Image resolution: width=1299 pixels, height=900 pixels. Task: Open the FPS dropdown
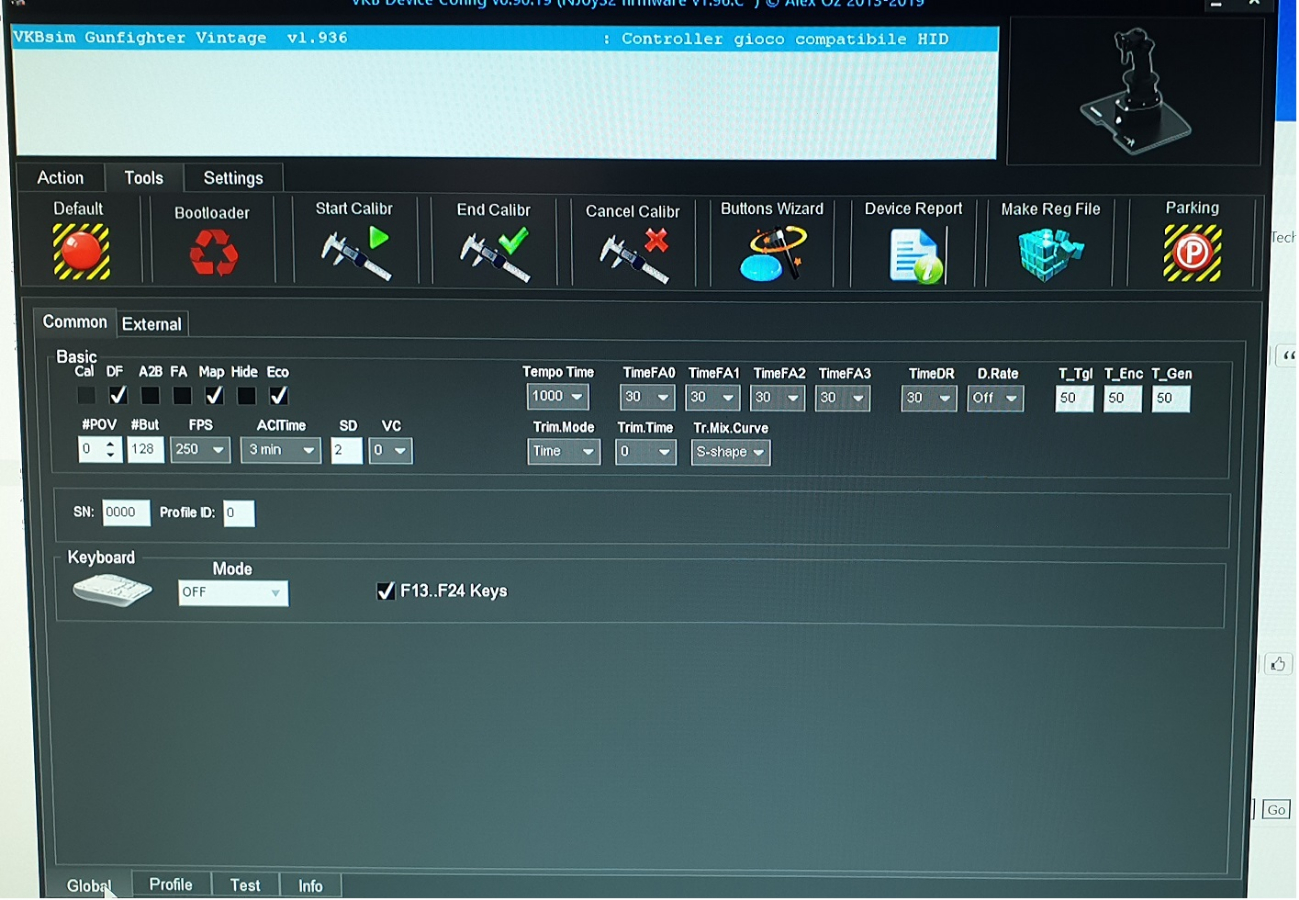pos(200,450)
